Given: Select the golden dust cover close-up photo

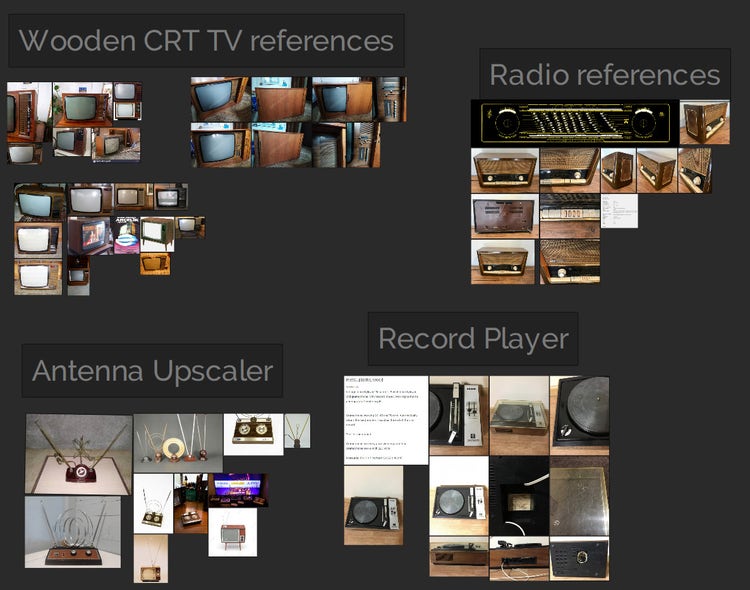Looking at the screenshot, I should (x=579, y=496).
